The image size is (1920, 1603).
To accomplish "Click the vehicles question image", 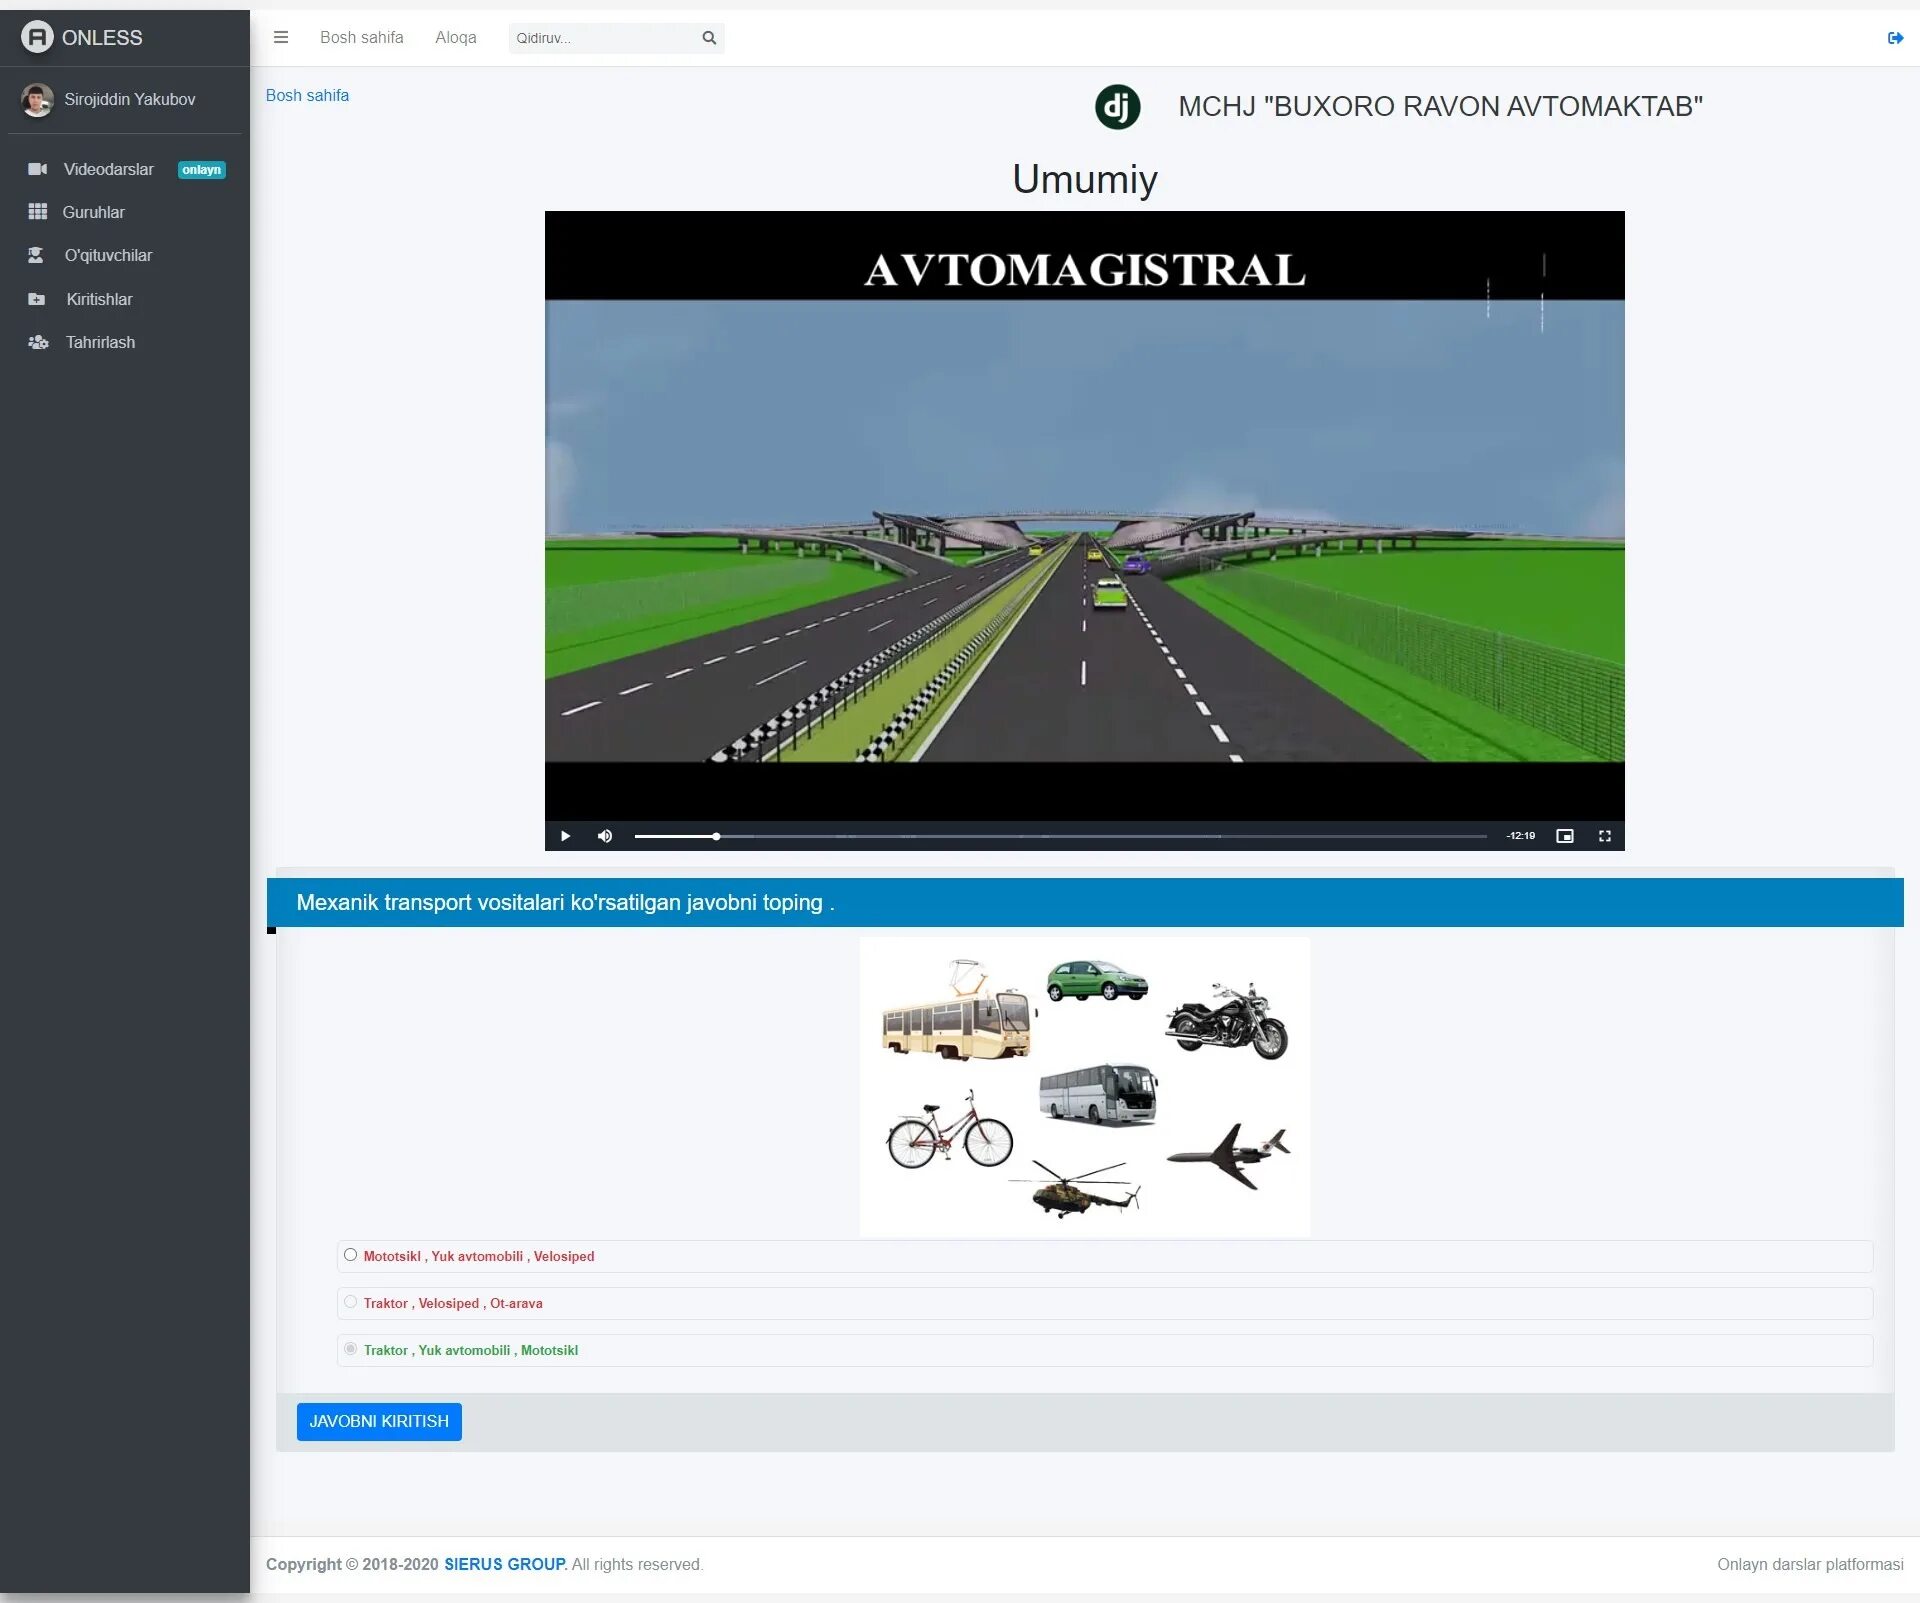I will pos(1085,1087).
